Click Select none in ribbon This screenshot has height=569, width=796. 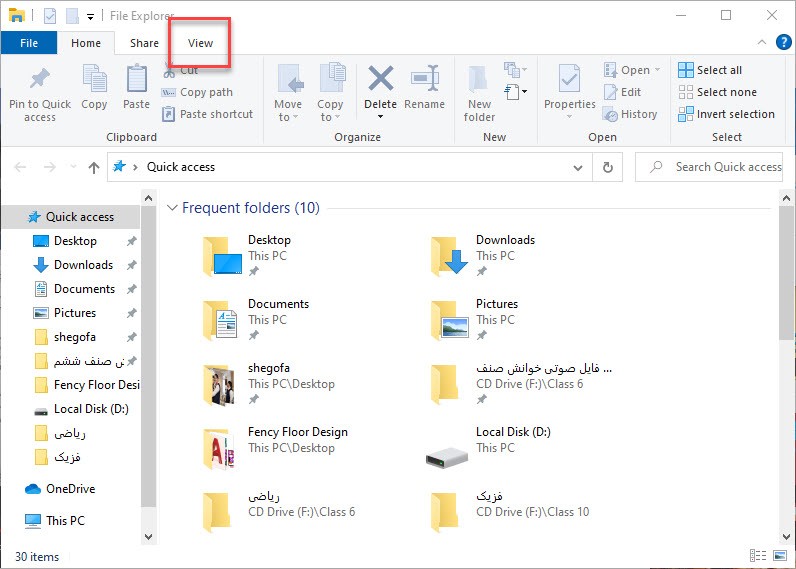[717, 92]
